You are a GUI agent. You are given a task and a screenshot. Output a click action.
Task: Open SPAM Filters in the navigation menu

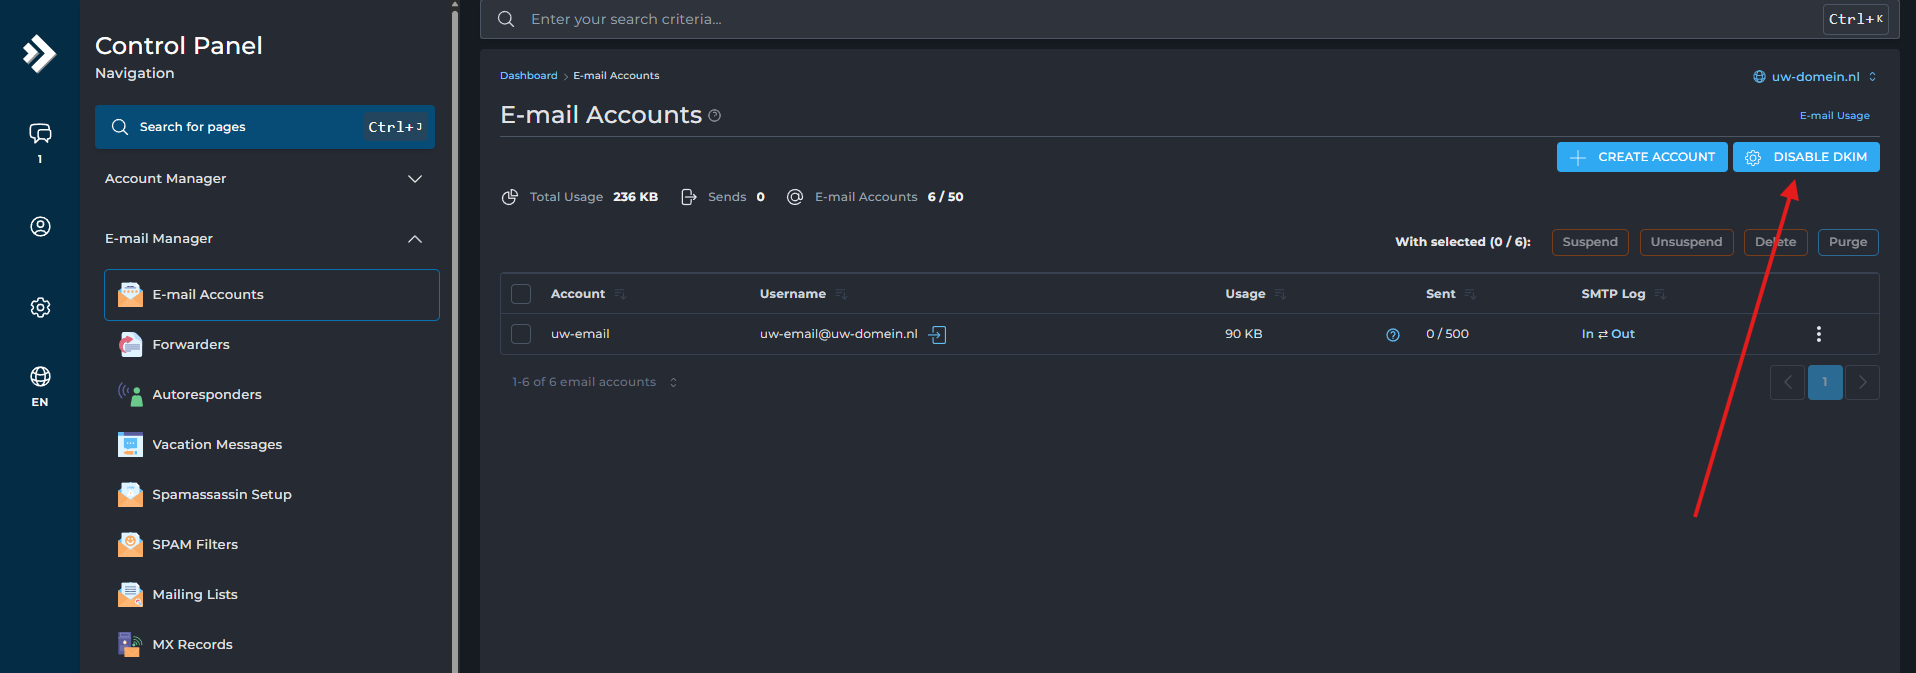click(x=272, y=545)
